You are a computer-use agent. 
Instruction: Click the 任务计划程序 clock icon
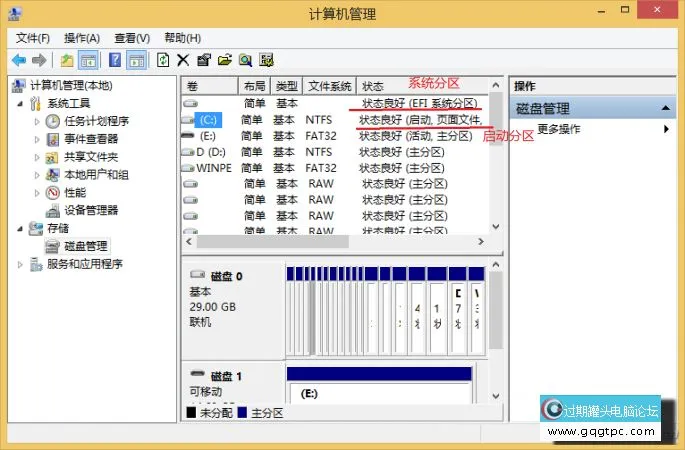(x=52, y=121)
